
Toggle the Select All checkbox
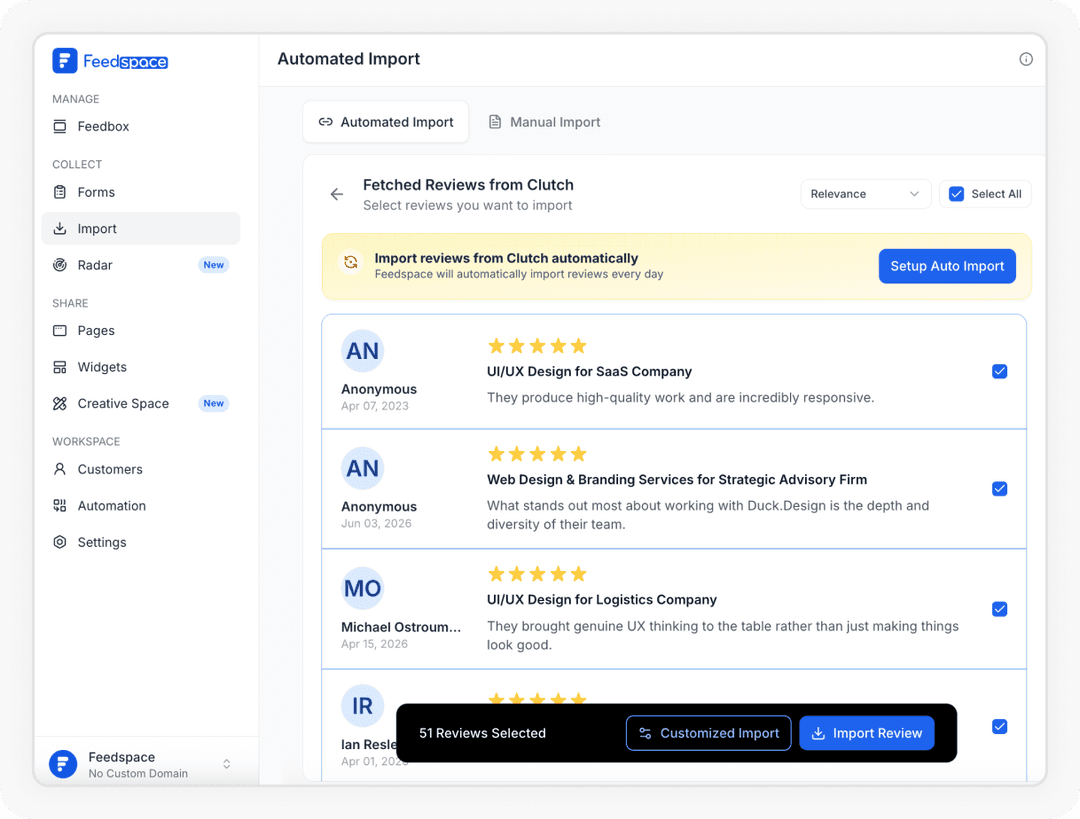[x=956, y=194]
